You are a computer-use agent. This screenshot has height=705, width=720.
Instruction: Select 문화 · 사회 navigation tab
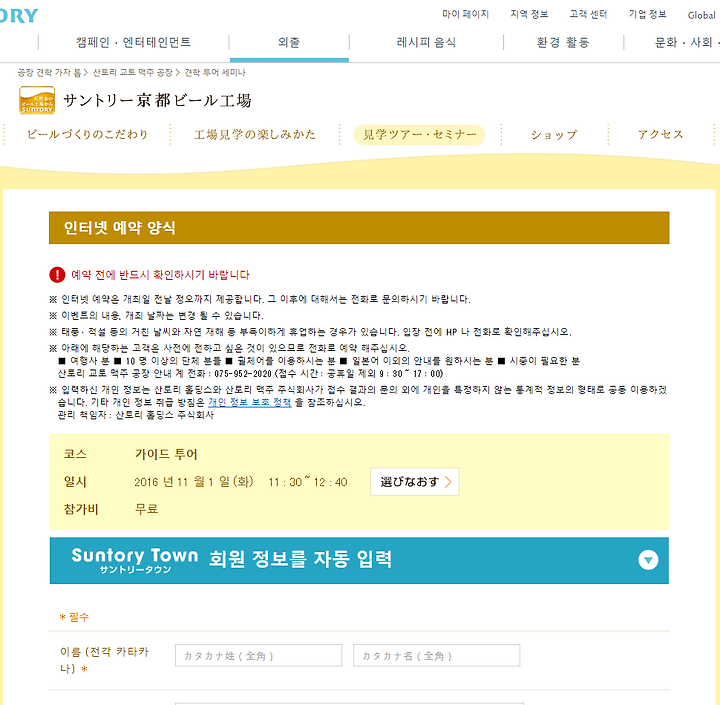(684, 42)
